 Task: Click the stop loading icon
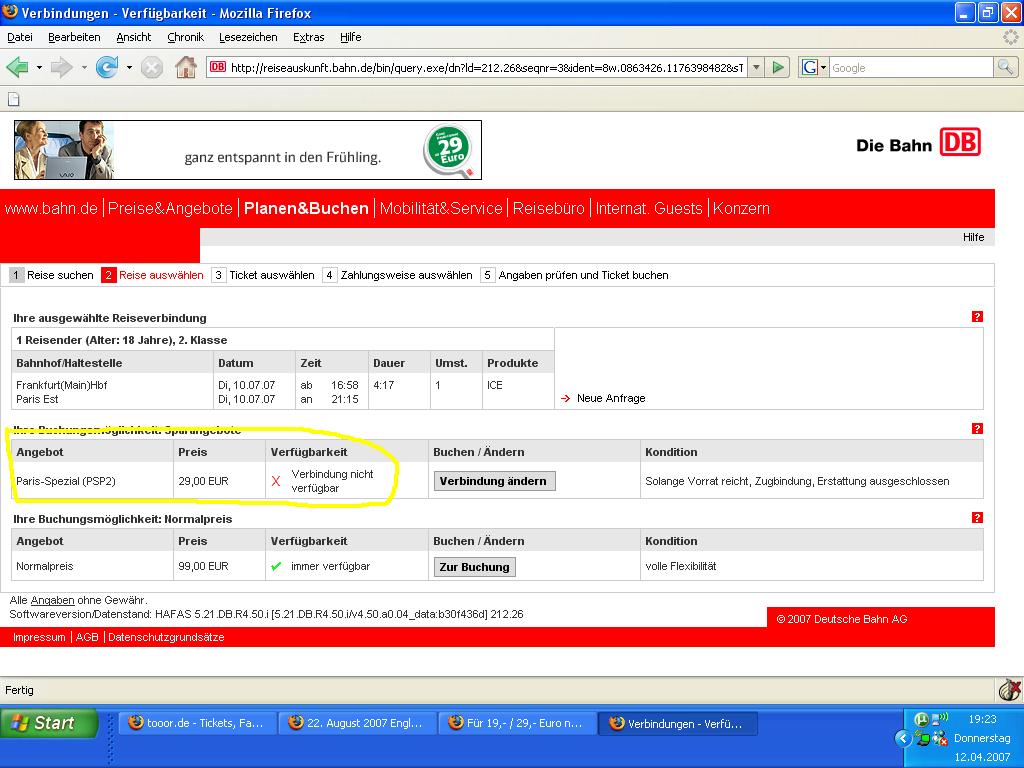[152, 68]
